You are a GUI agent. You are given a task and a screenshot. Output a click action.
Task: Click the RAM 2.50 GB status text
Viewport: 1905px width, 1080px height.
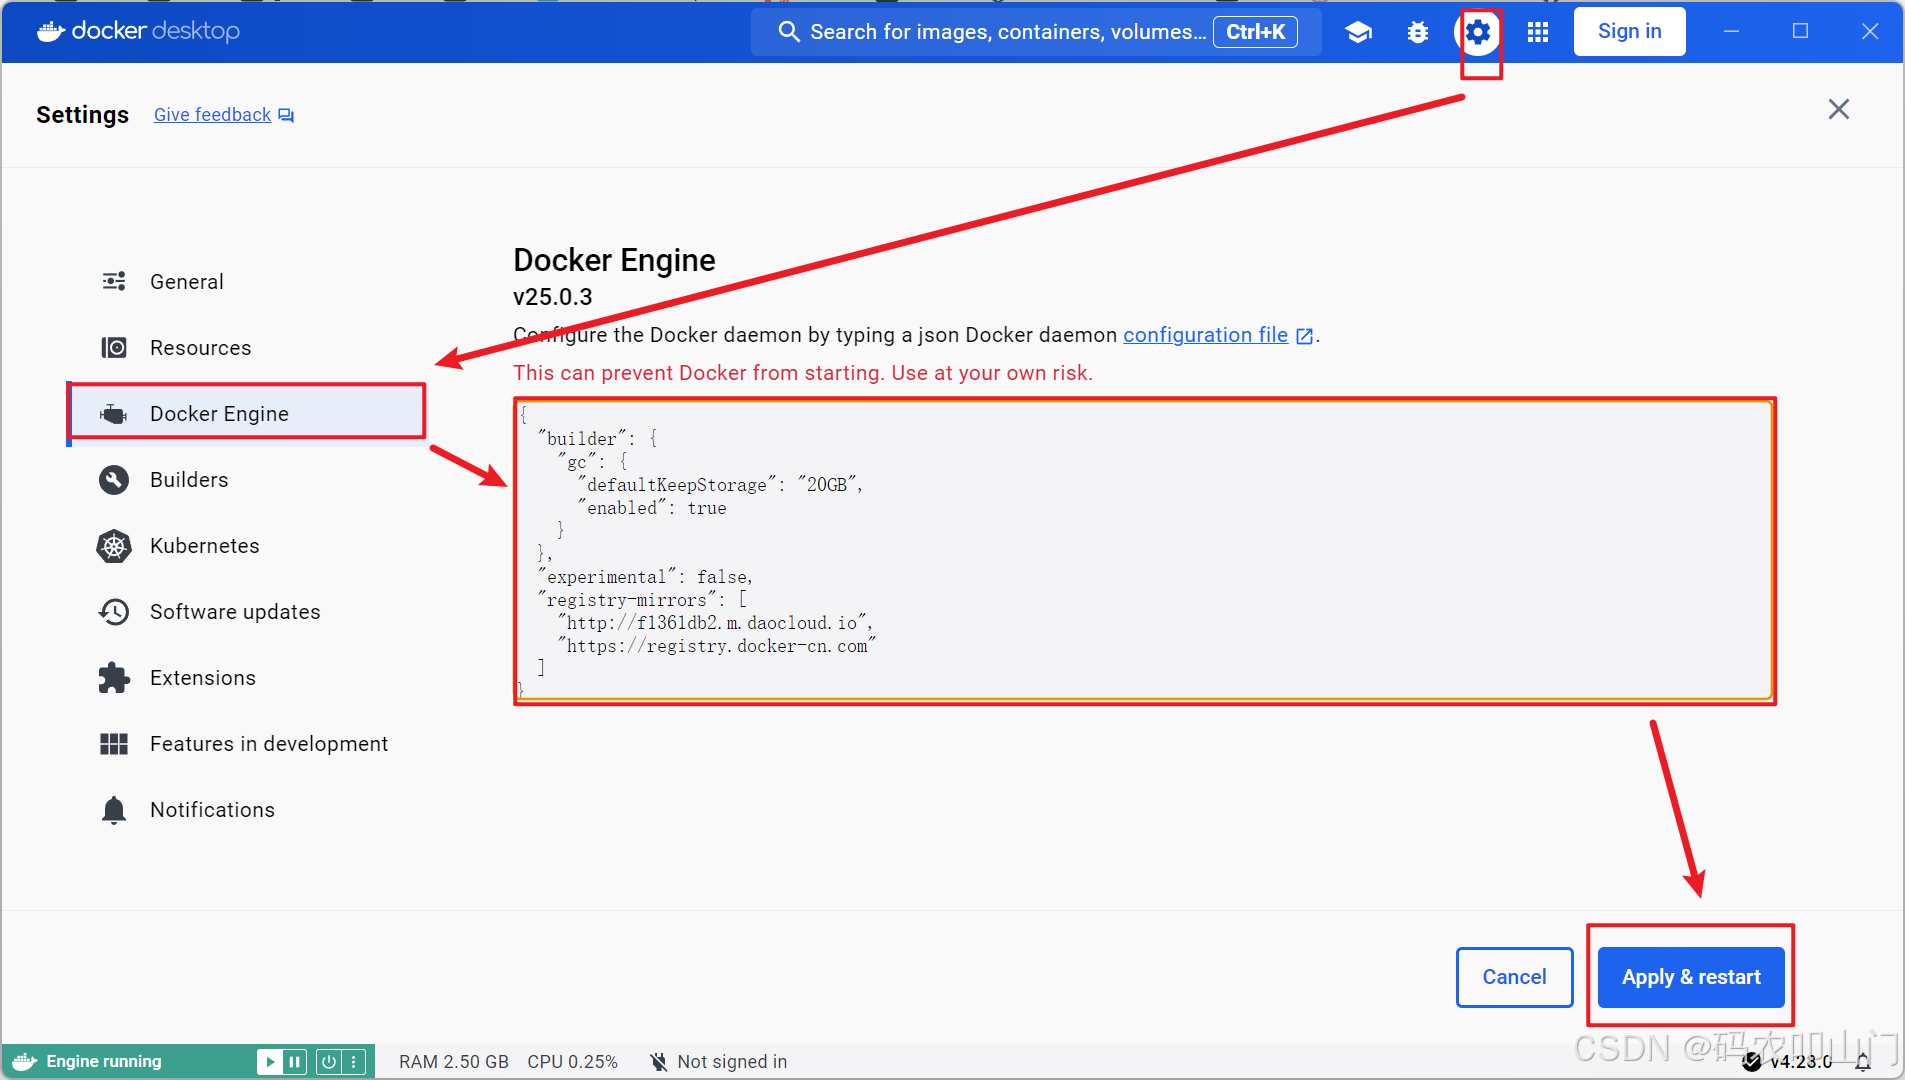click(454, 1062)
